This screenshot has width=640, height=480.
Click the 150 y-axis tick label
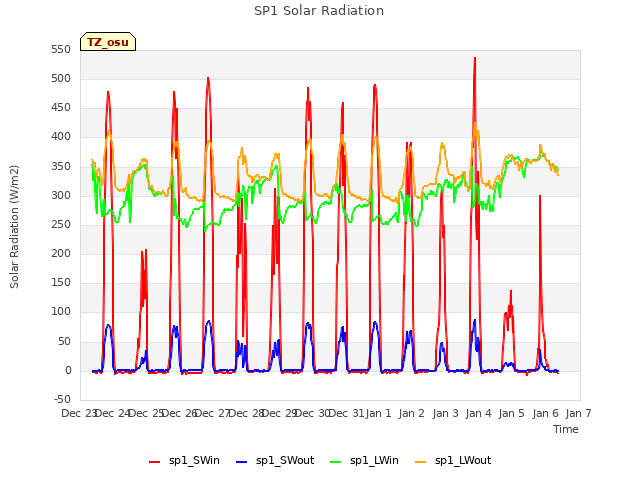pyautogui.click(x=61, y=282)
